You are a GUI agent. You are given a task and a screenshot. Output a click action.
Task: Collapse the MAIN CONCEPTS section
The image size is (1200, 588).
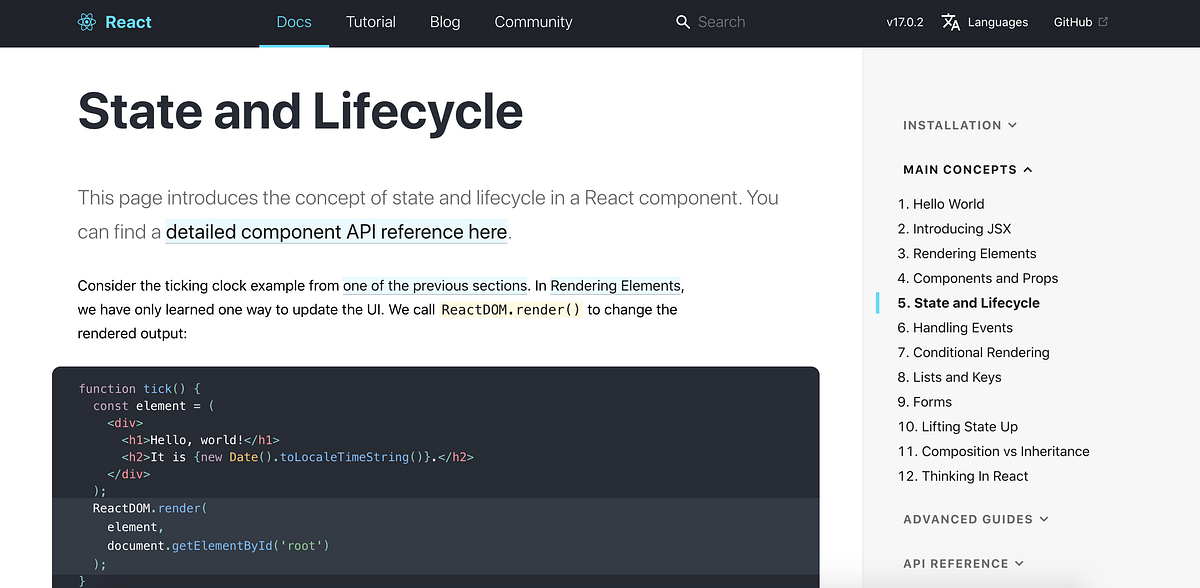[x=967, y=169]
